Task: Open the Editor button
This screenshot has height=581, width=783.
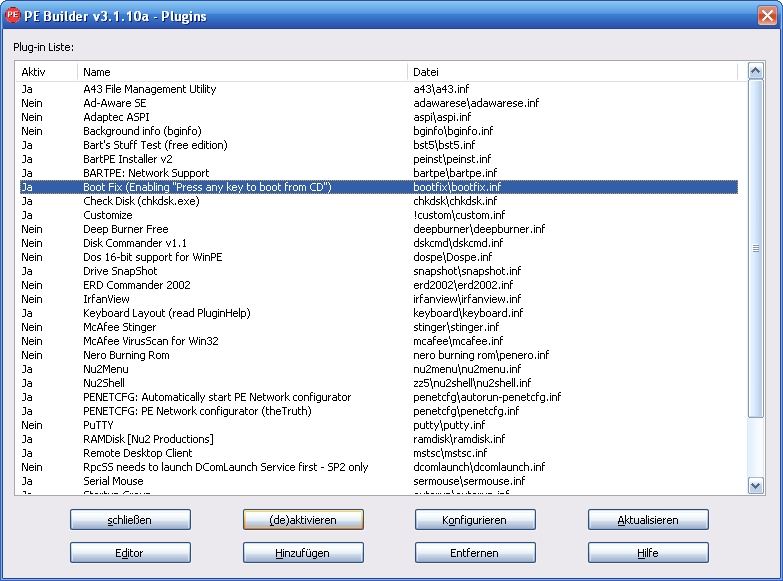Action: point(130,553)
